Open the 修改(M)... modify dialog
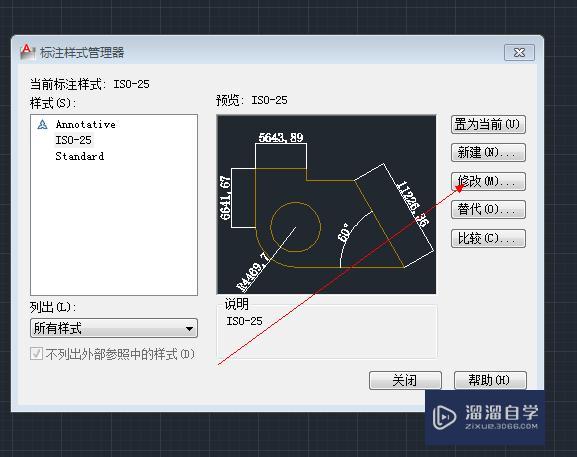The height and width of the screenshot is (457, 577). [488, 181]
